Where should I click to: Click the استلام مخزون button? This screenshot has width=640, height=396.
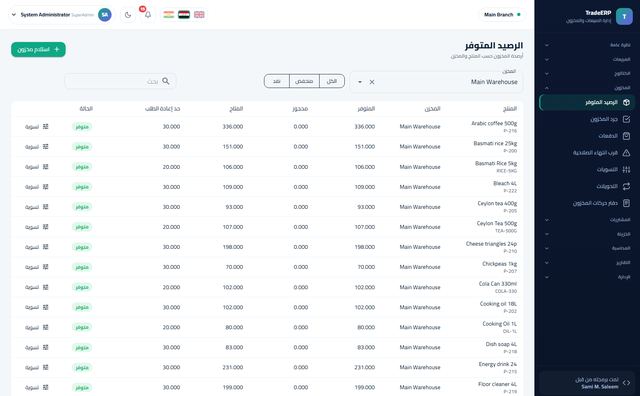38,49
